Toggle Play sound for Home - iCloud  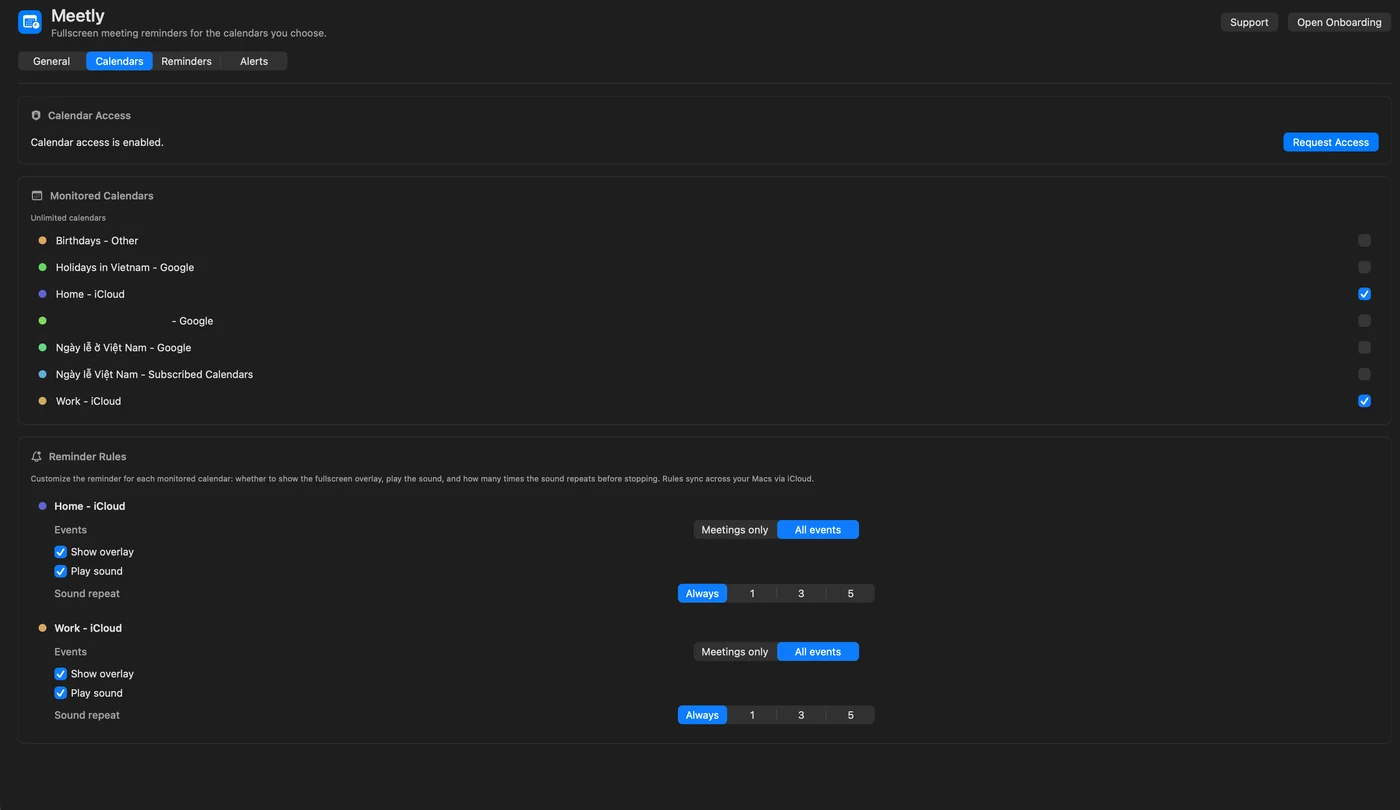click(x=61, y=571)
